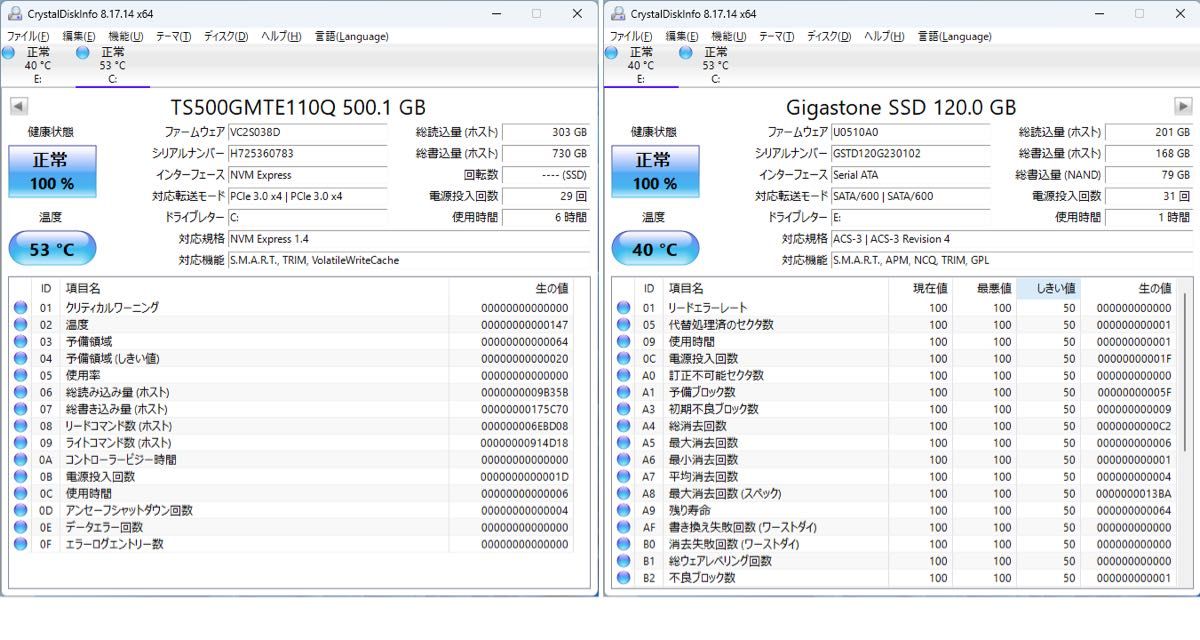Image resolution: width=1200 pixels, height=640 pixels.
Task: Click 生の値 column header in left window
Action: pyautogui.click(x=511, y=288)
